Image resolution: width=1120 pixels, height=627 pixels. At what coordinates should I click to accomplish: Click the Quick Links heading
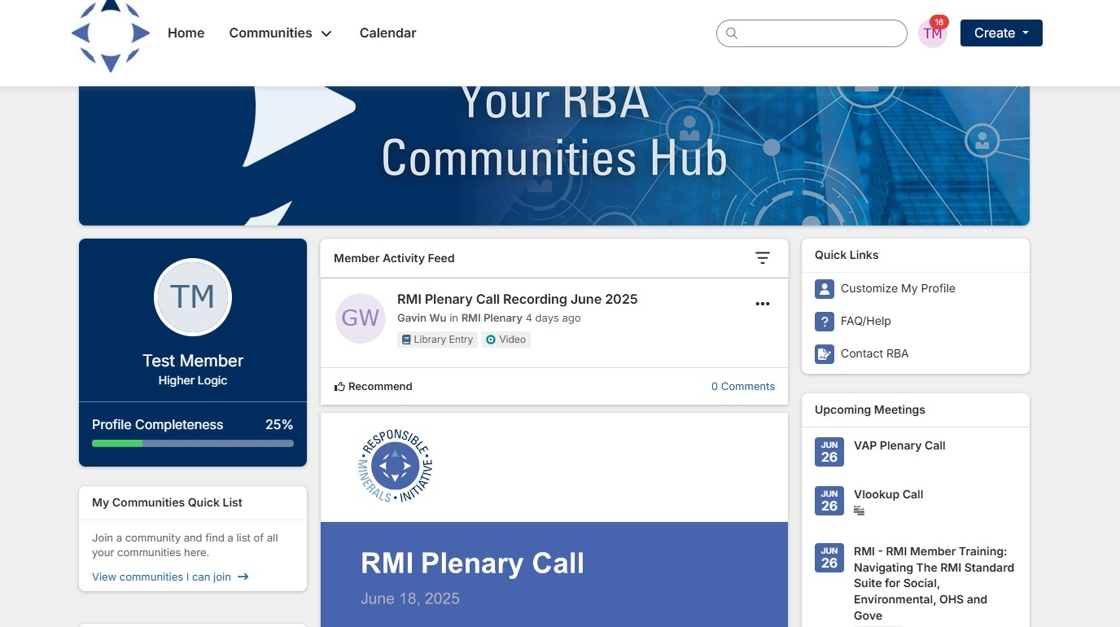[846, 255]
